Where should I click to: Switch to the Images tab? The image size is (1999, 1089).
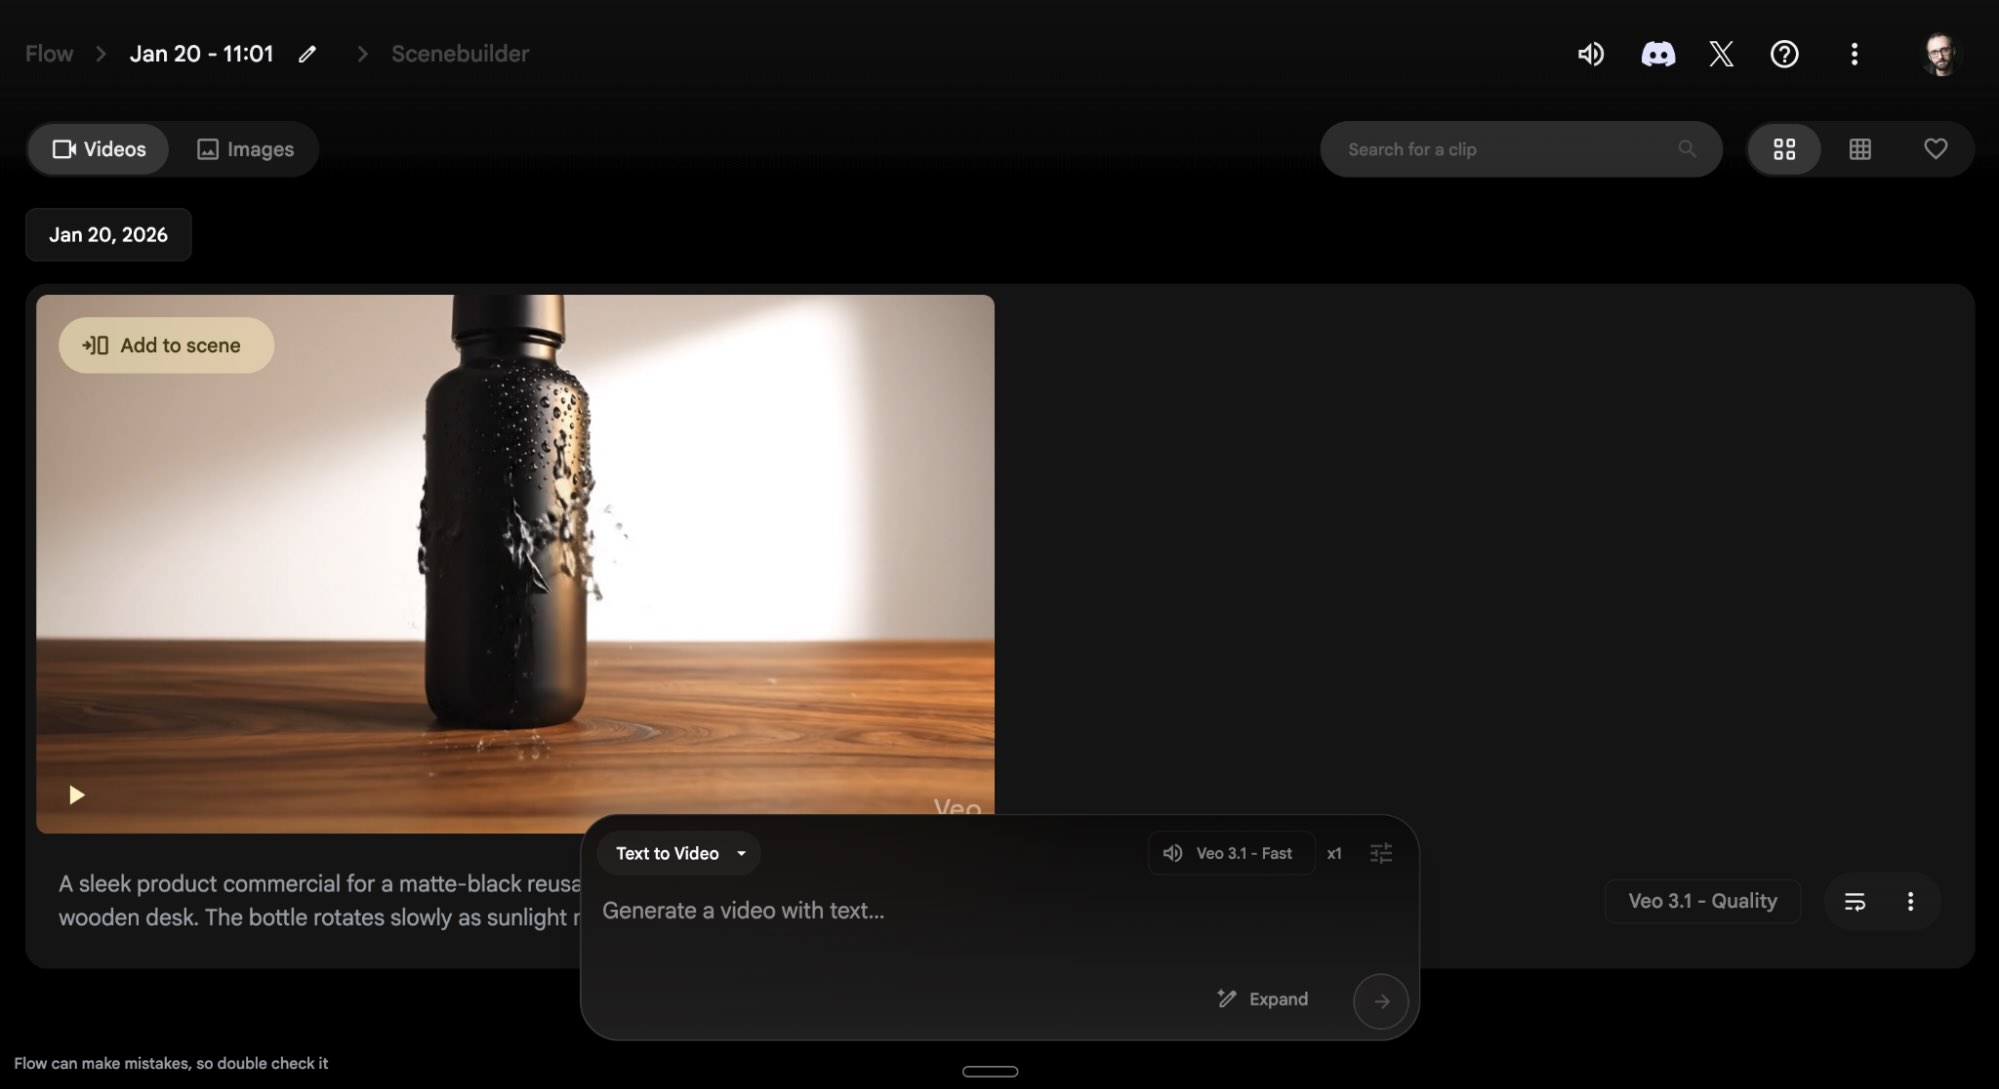(245, 149)
